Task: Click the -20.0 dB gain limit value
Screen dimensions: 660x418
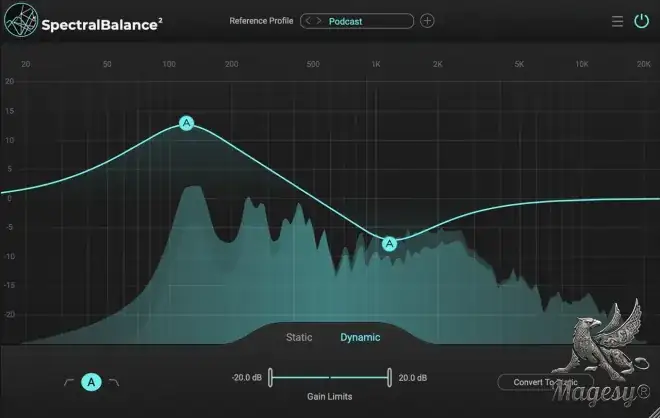Action: pos(247,378)
